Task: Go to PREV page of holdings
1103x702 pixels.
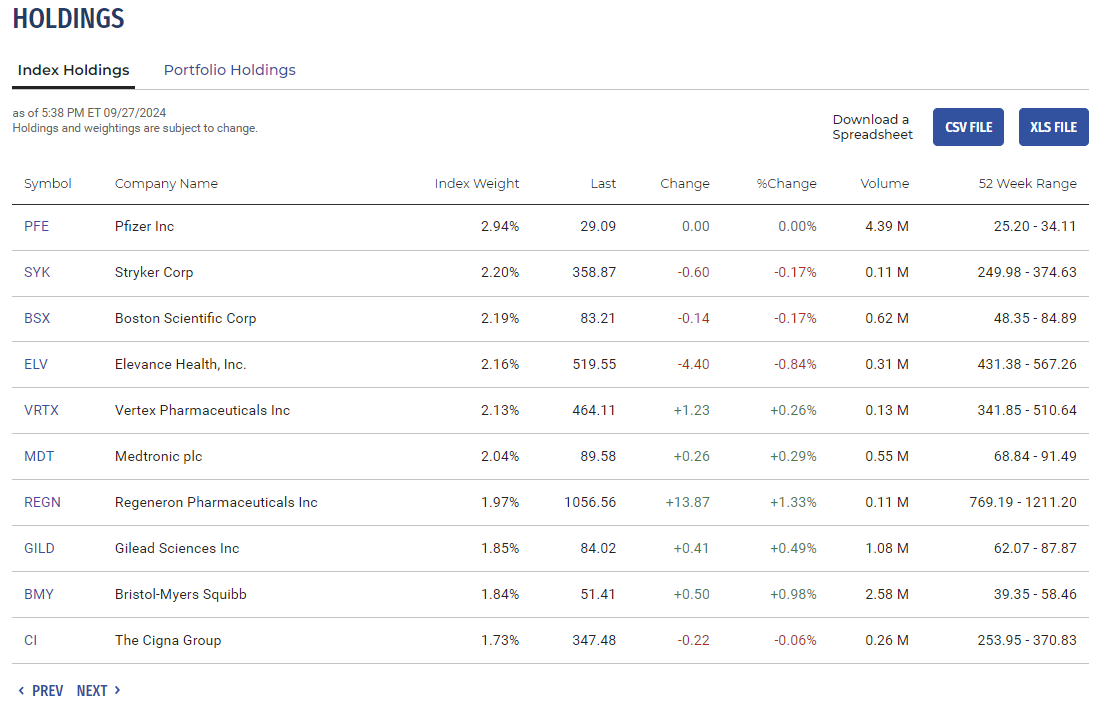Action: tap(41, 691)
